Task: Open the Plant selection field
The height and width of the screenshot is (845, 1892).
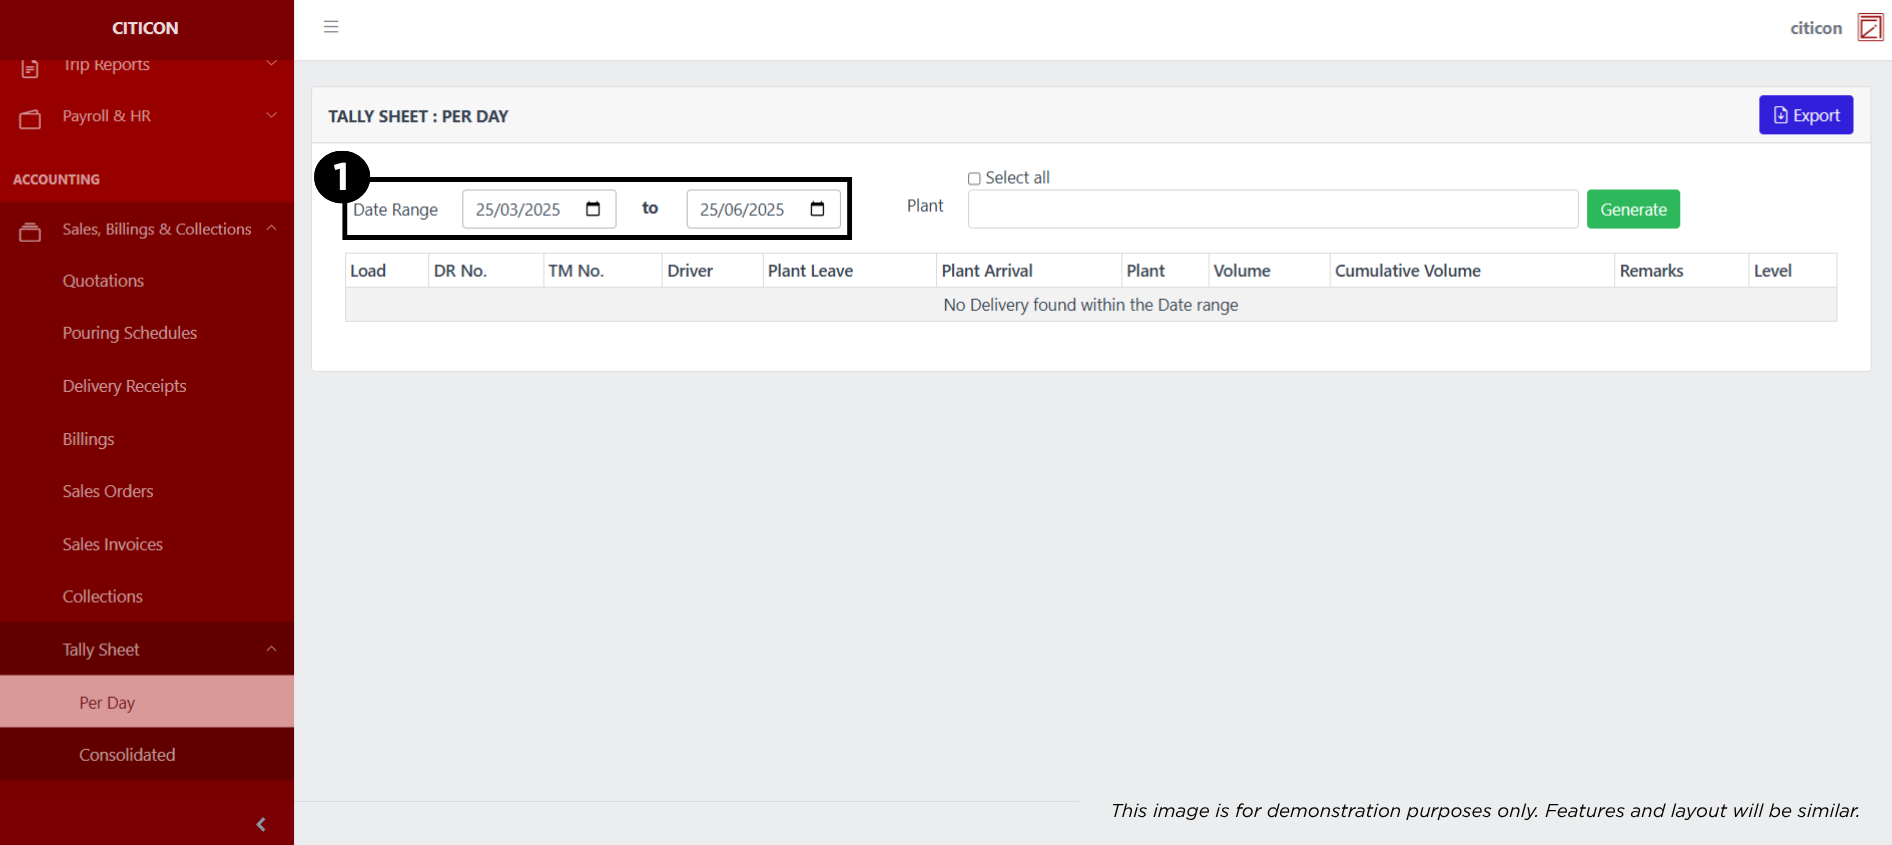Action: tap(1272, 209)
